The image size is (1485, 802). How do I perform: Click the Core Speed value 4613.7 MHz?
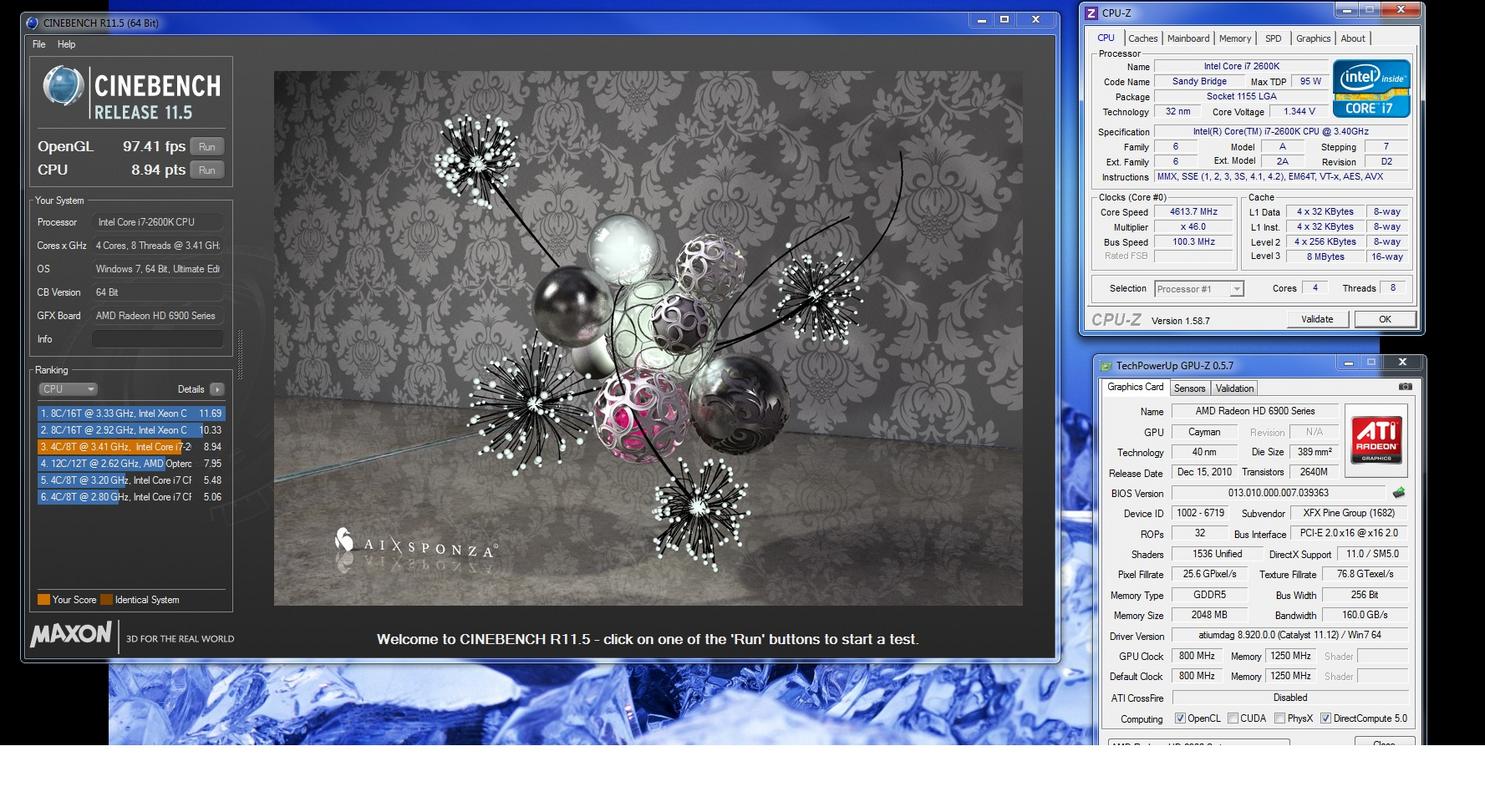tap(1192, 212)
